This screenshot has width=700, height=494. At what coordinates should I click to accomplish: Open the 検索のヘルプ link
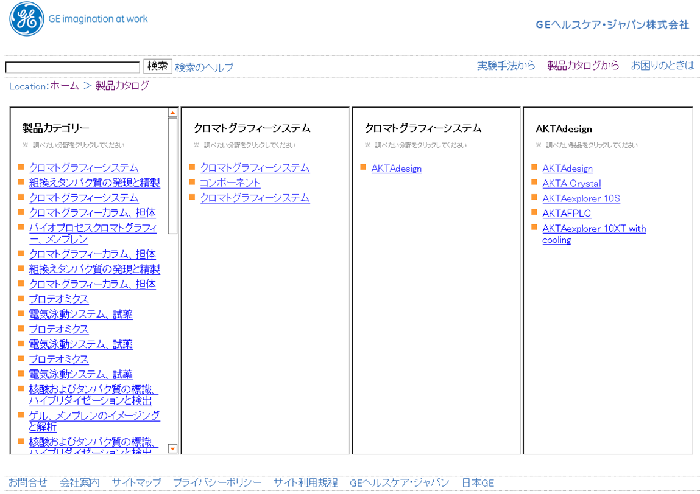point(204,67)
